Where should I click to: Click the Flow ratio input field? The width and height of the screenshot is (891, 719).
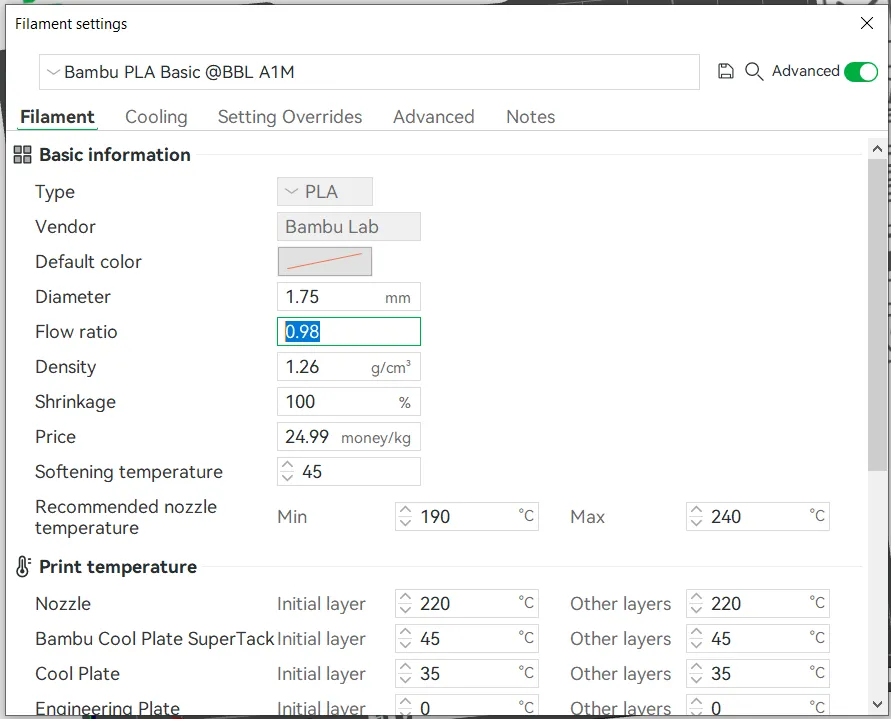(348, 332)
